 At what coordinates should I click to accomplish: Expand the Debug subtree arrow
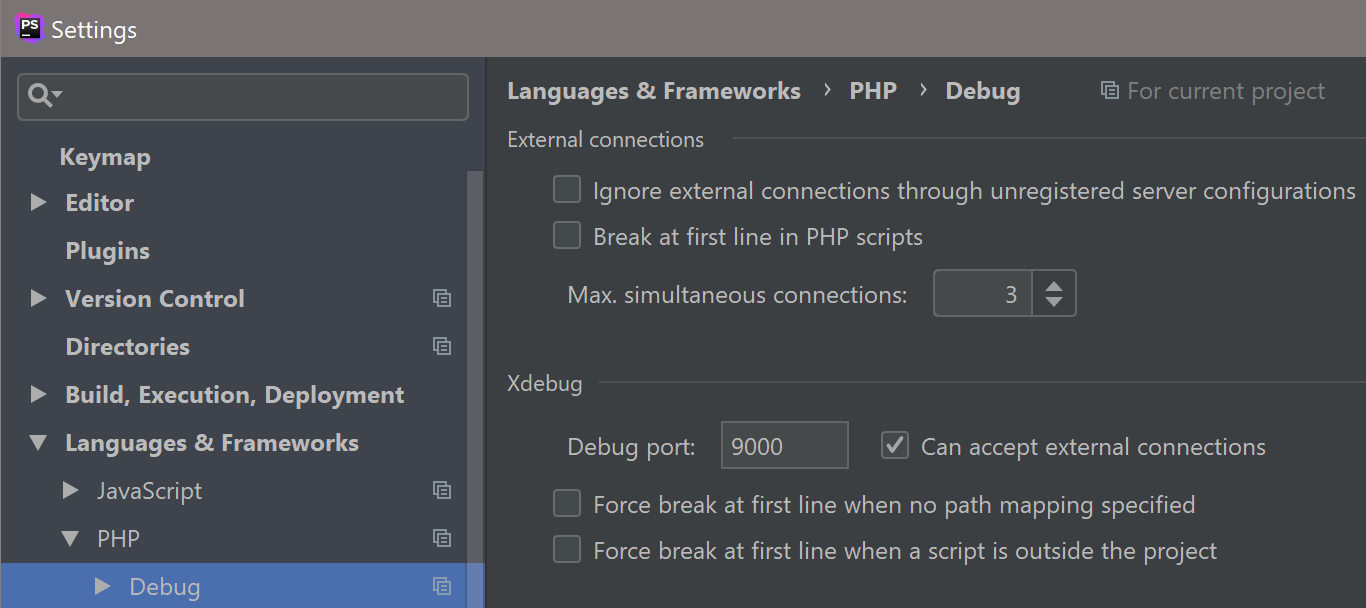tap(102, 587)
